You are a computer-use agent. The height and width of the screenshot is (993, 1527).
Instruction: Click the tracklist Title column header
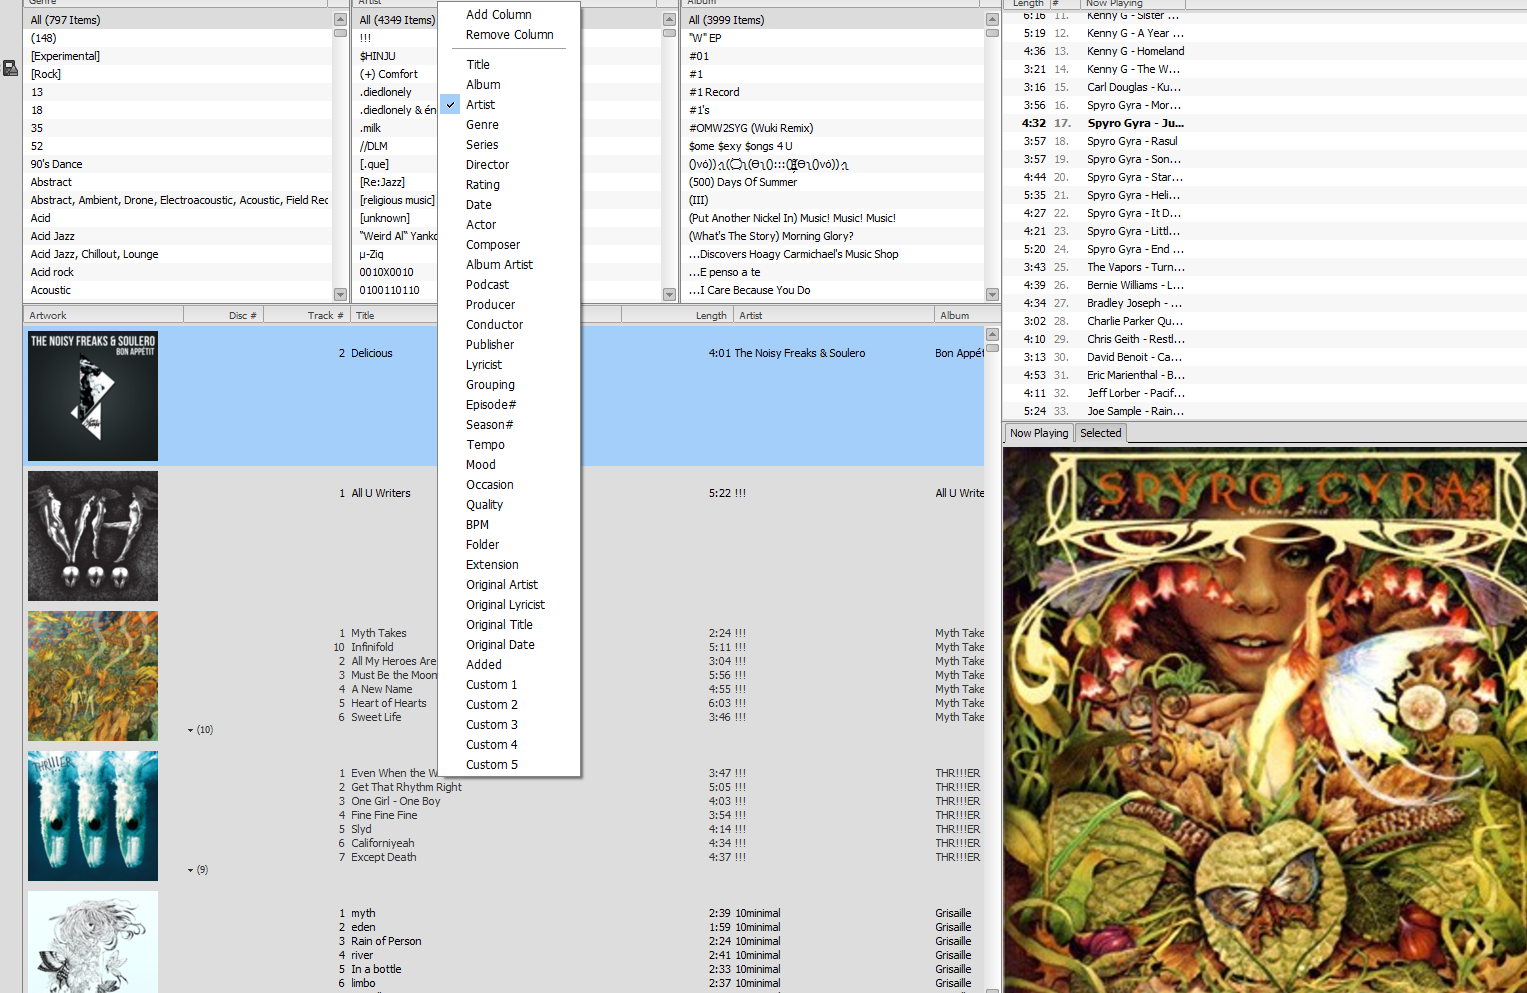pyautogui.click(x=394, y=315)
